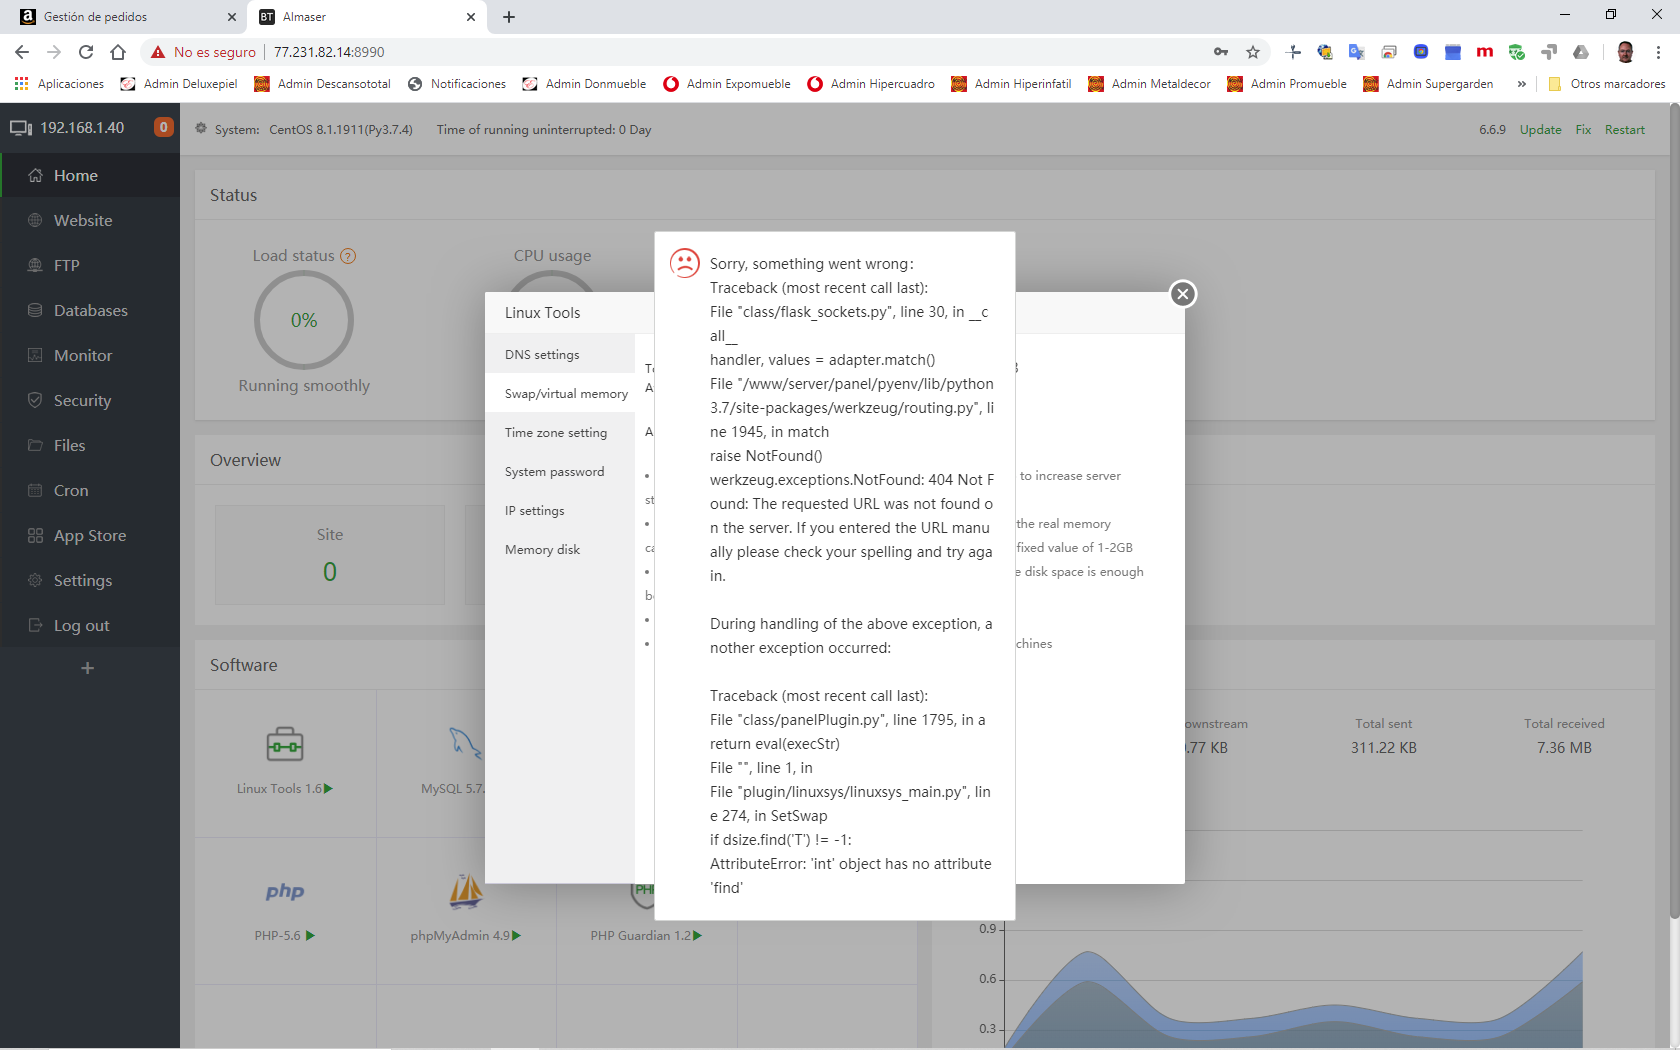1680x1050 pixels.
Task: Go back to the previous page
Action: [22, 52]
